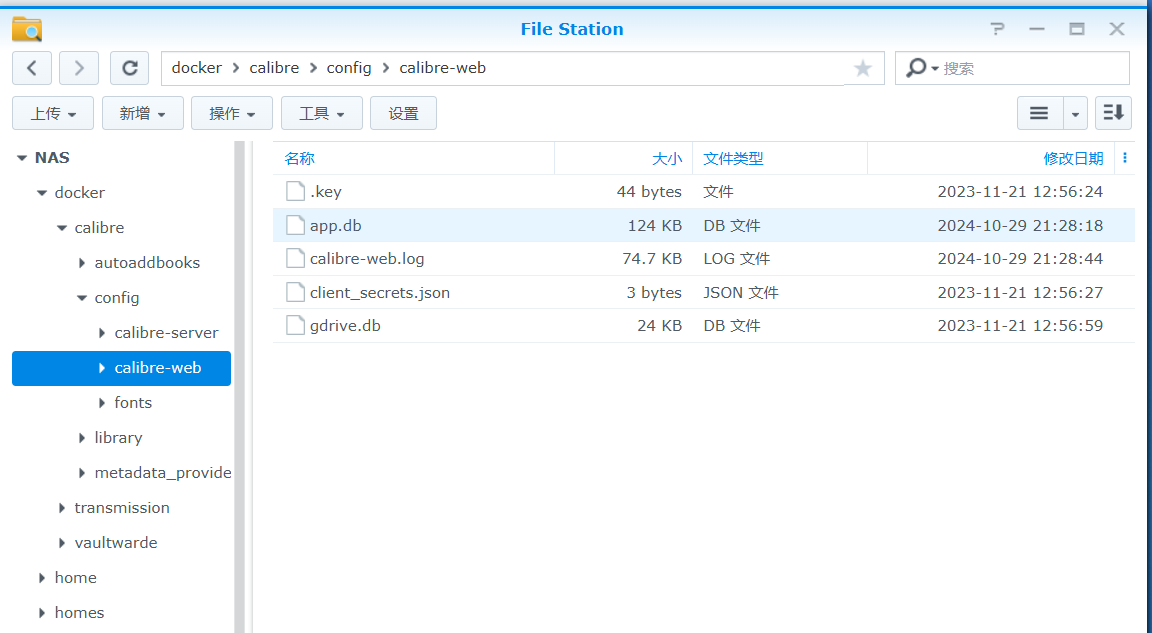Switch view mode using list icon
1152x633 pixels.
click(1038, 113)
